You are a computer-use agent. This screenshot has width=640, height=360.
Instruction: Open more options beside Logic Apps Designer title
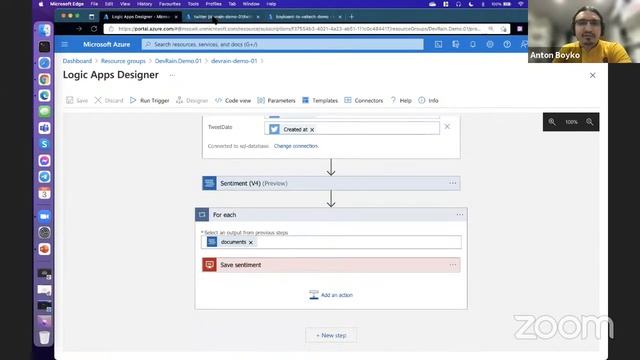click(x=172, y=75)
